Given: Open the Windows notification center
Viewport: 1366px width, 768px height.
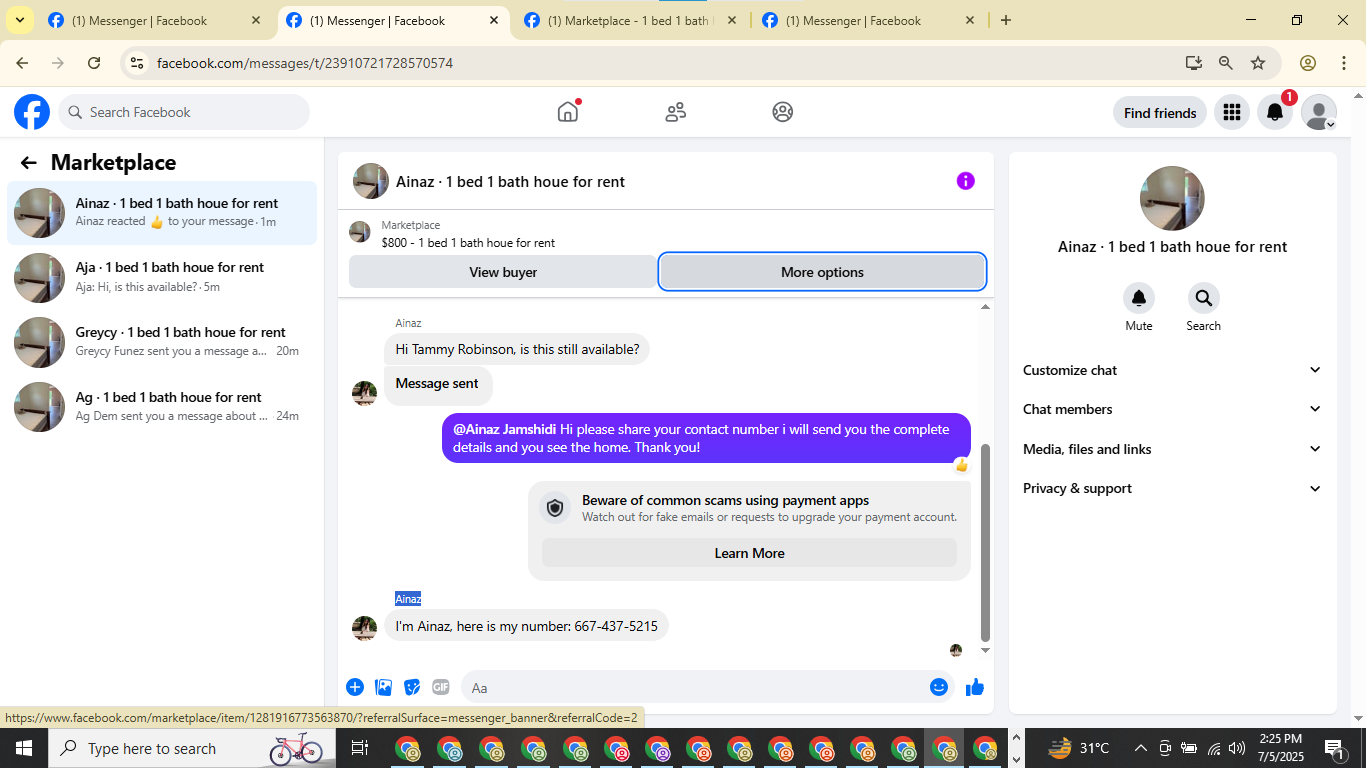Looking at the screenshot, I should click(1335, 748).
